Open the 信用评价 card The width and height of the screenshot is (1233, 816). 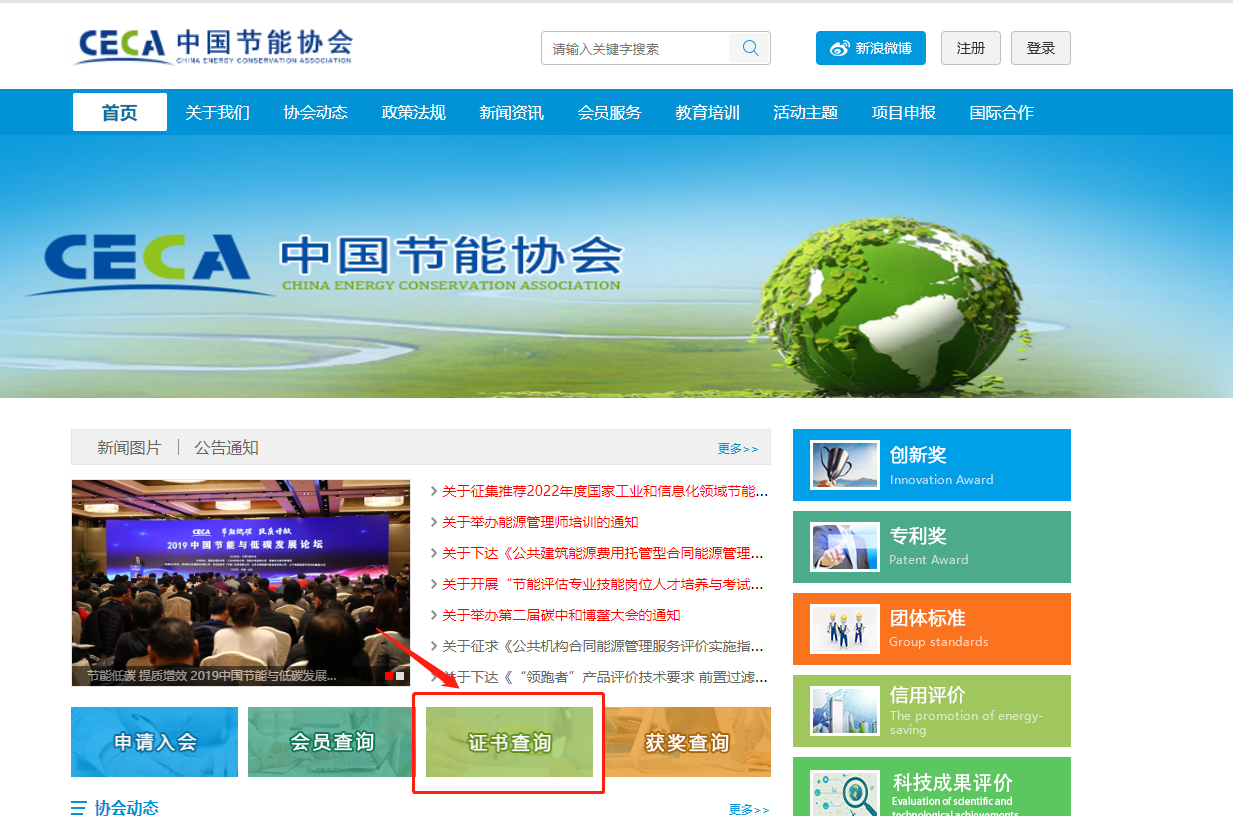point(932,711)
